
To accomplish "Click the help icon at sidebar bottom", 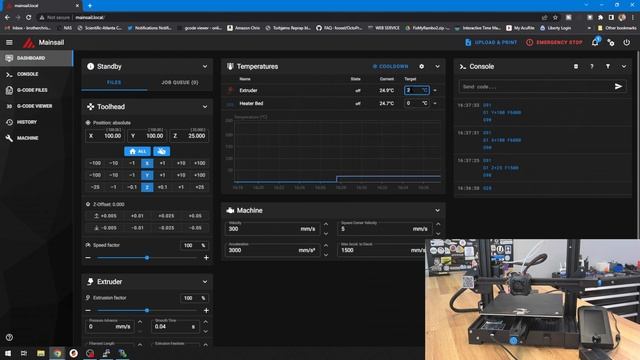I will click(x=9, y=338).
